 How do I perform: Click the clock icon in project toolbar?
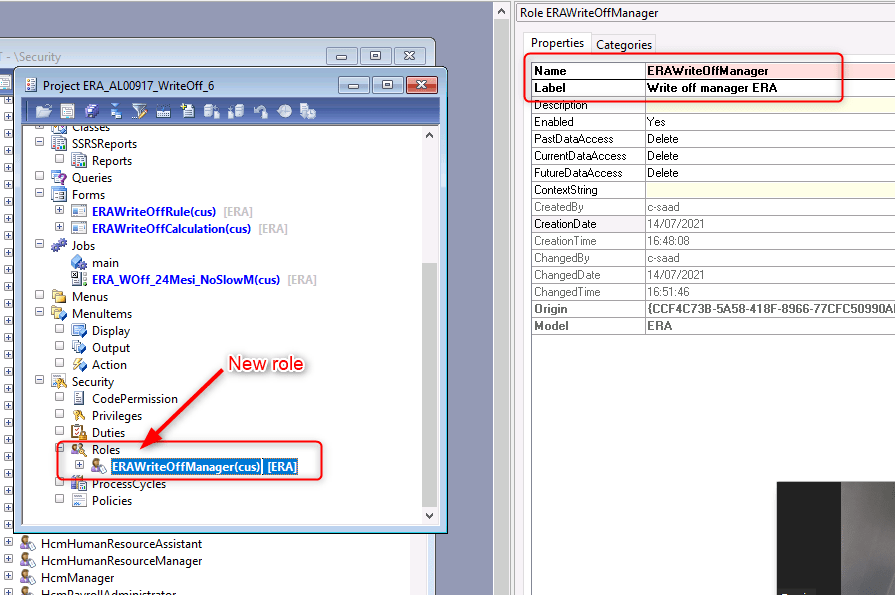[x=284, y=111]
